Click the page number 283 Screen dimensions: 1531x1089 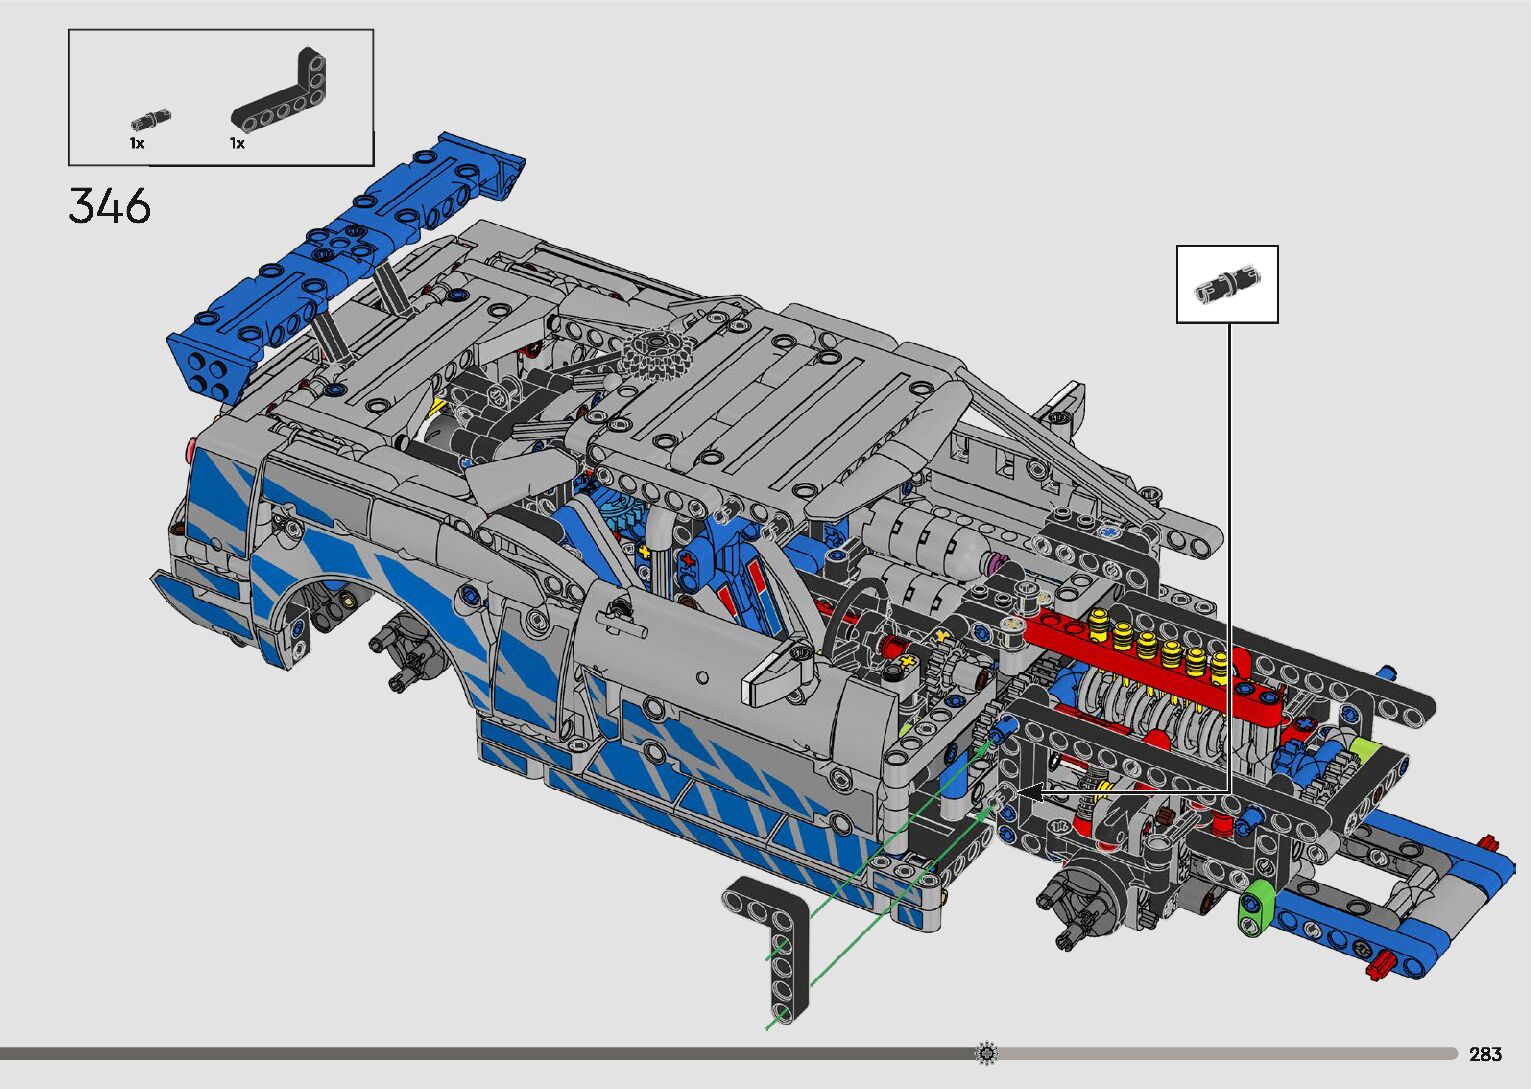pyautogui.click(x=1485, y=1054)
